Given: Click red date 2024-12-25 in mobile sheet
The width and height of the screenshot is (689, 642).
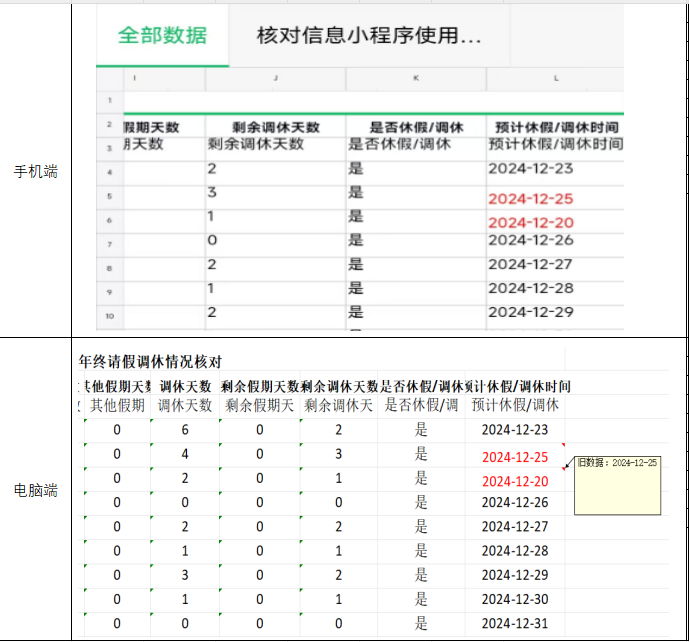Looking at the screenshot, I should tap(531, 199).
